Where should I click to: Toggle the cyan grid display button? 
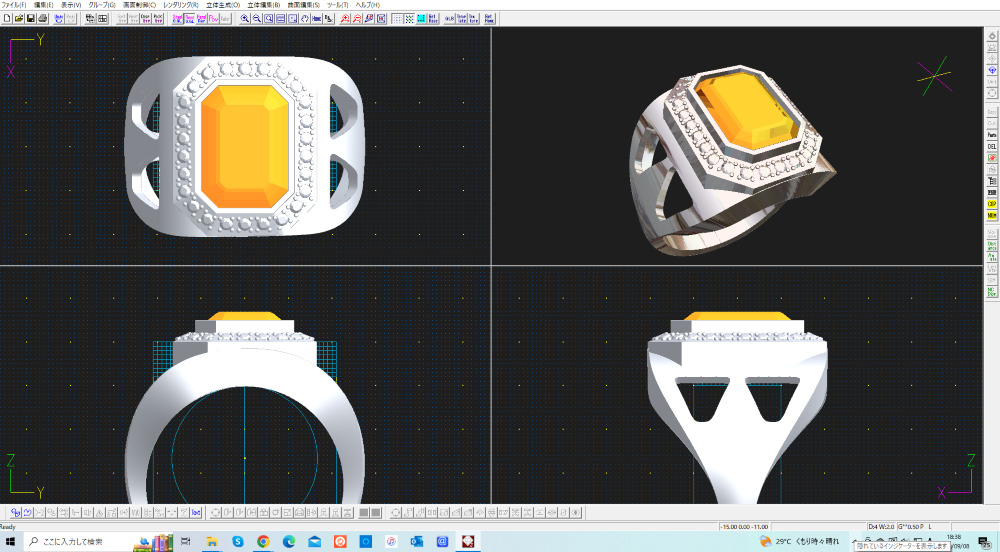click(x=421, y=19)
